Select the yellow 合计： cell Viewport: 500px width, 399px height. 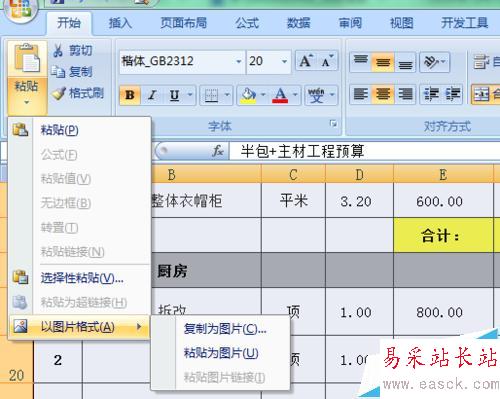pyautogui.click(x=443, y=235)
